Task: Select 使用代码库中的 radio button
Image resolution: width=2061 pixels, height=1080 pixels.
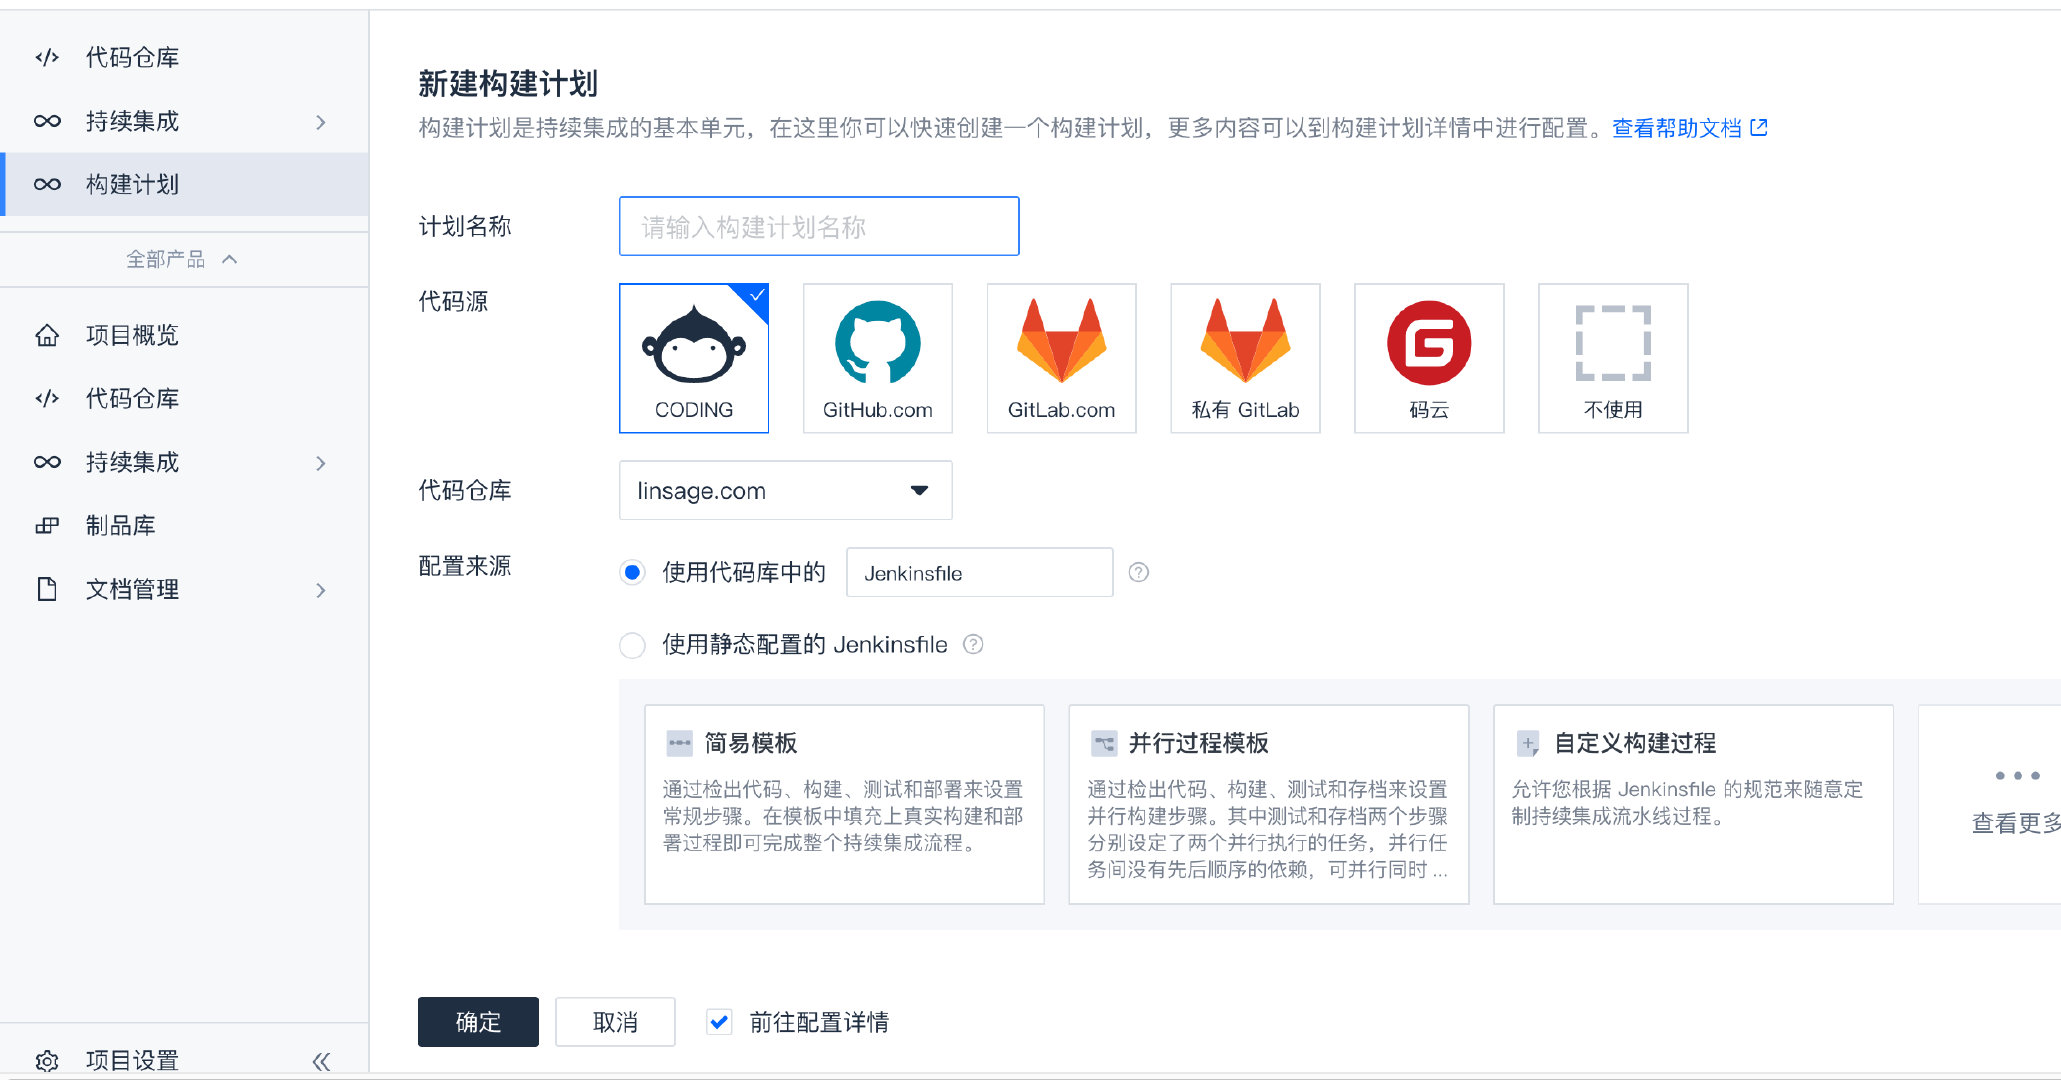Action: point(632,573)
